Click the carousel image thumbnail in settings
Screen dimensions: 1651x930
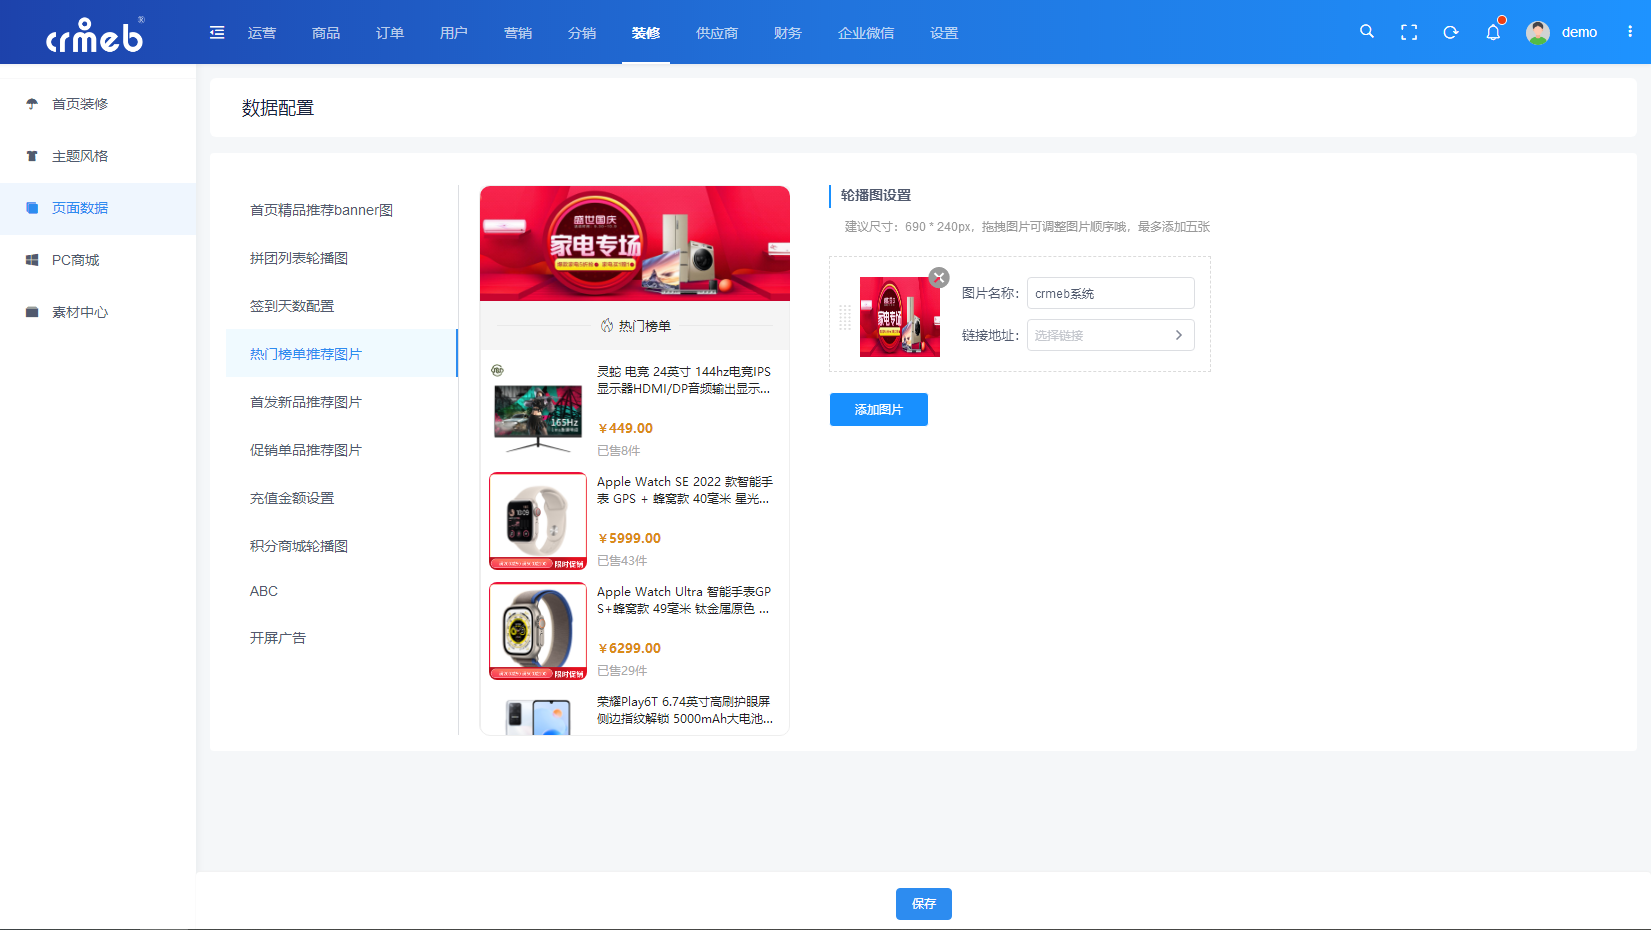900,317
